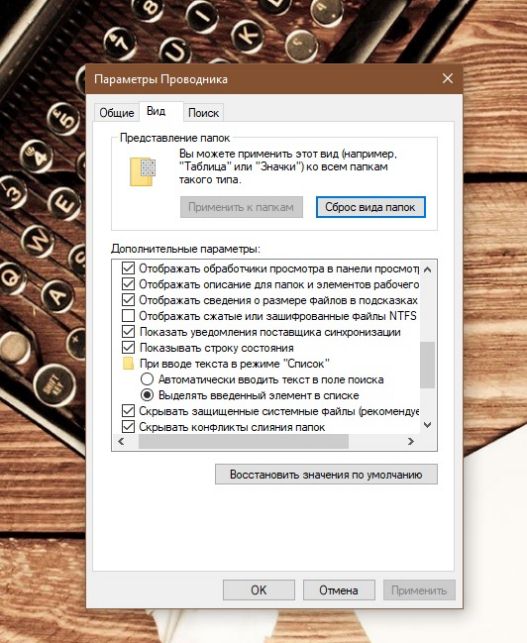
Task: Uncheck Отображать обработчики просмотра checkbox
Action: pos(128,269)
